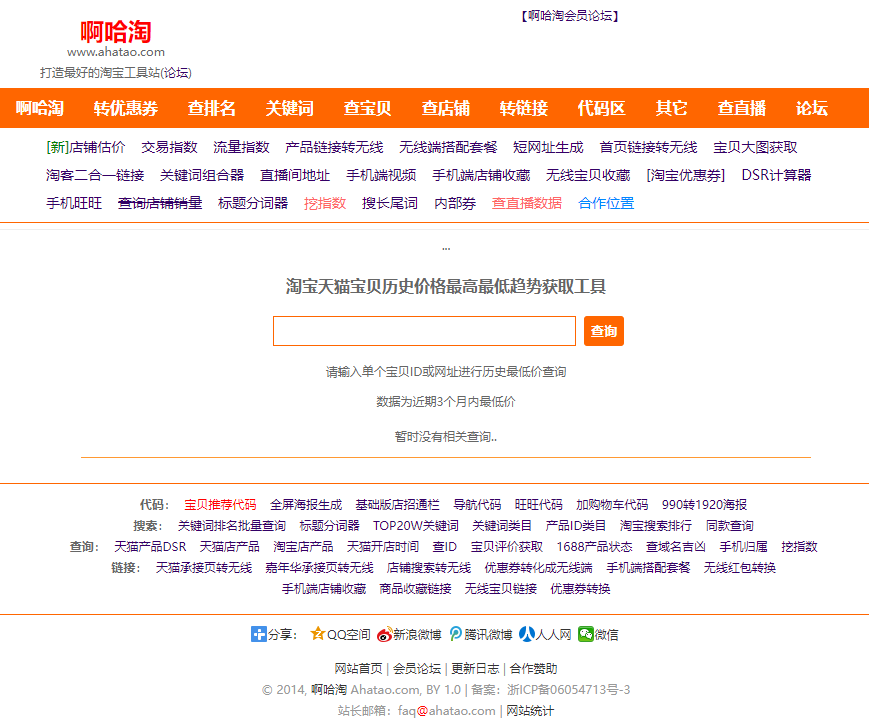Open the blue 分享 plus icon
Screen dimensions: 869x727
[258, 634]
